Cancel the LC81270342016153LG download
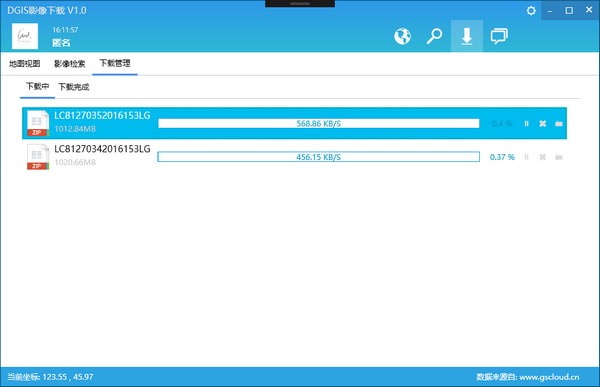The height and width of the screenshot is (387, 600). pyautogui.click(x=543, y=157)
